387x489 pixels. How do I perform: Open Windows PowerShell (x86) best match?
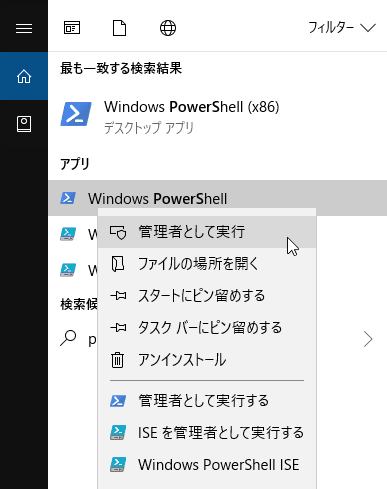coord(217,116)
